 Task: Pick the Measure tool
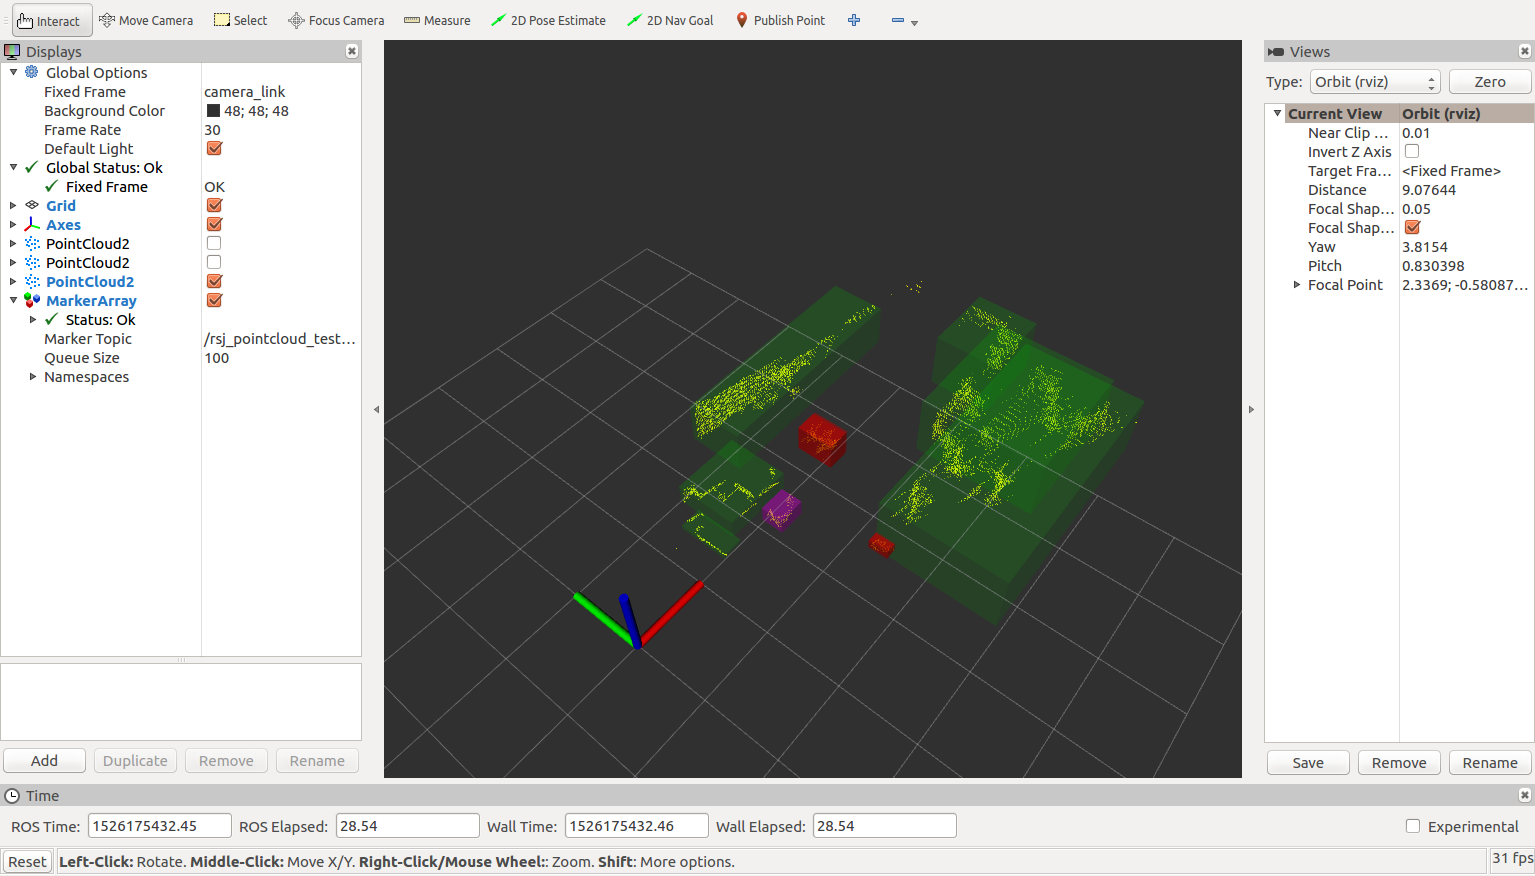[437, 20]
